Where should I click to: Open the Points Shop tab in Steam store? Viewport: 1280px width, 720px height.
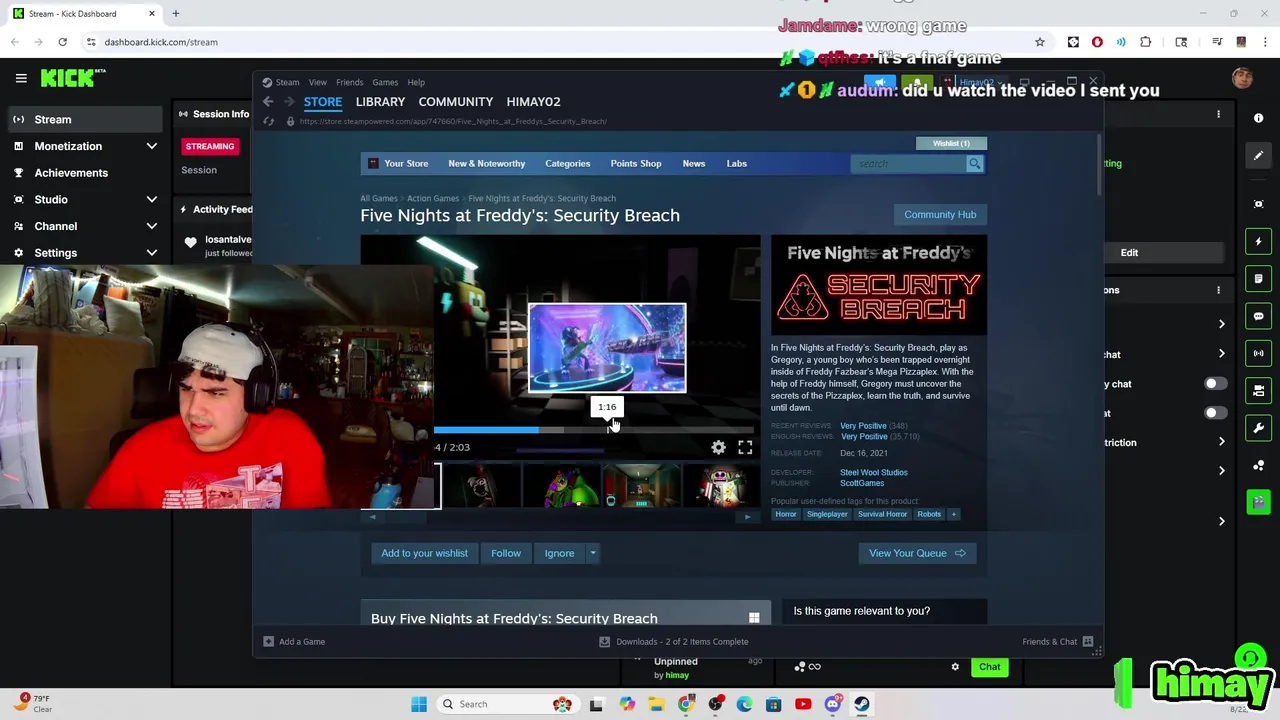click(636, 164)
